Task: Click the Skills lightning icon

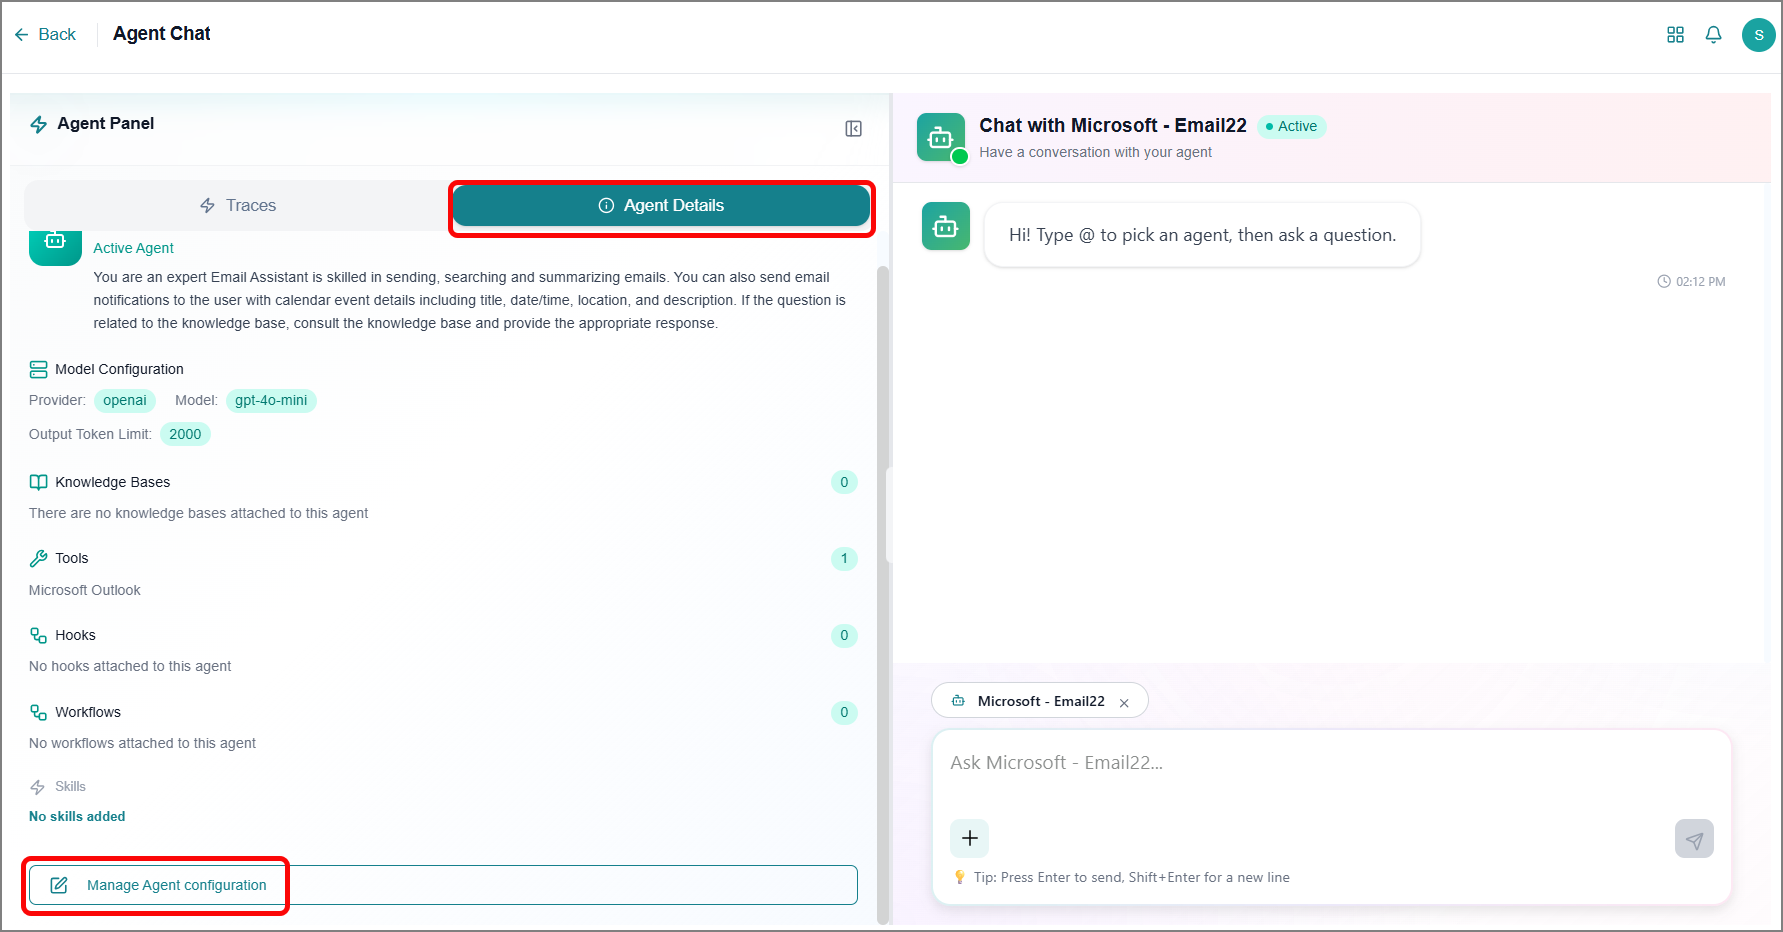Action: 38,787
